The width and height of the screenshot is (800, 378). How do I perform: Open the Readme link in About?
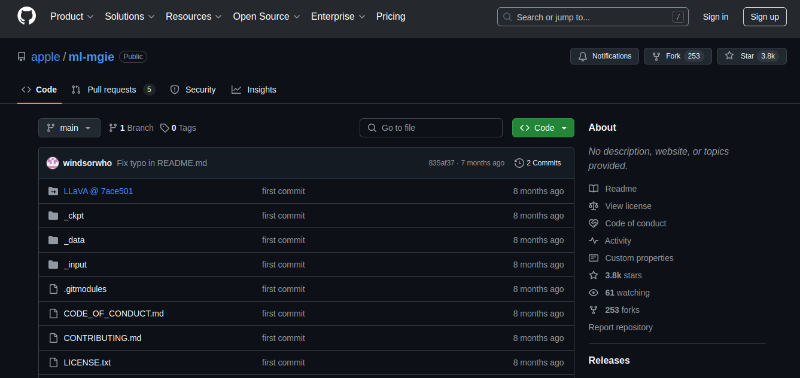tap(621, 189)
